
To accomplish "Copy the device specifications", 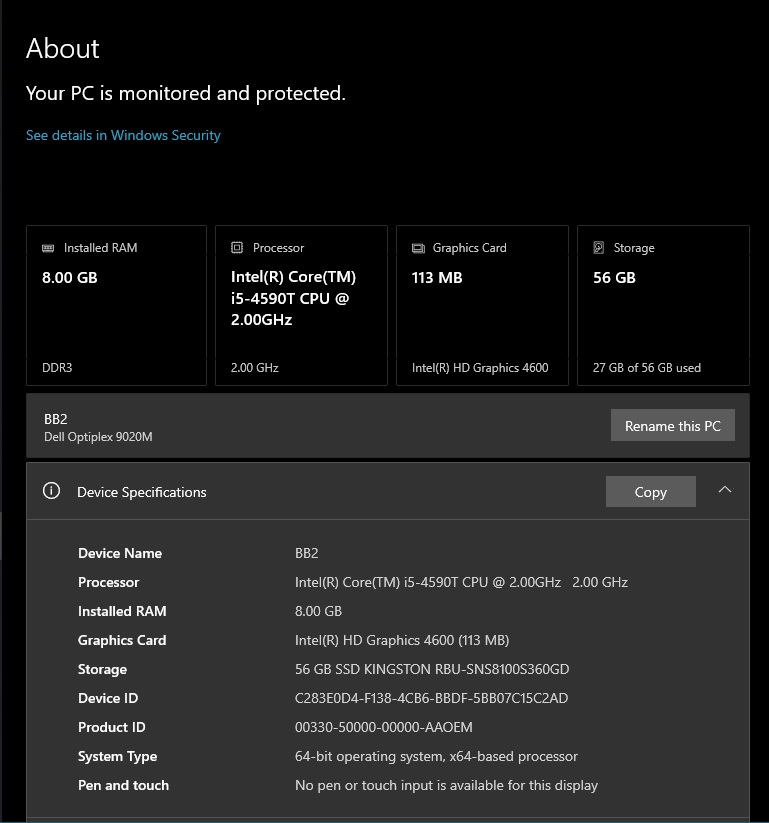I will (650, 492).
